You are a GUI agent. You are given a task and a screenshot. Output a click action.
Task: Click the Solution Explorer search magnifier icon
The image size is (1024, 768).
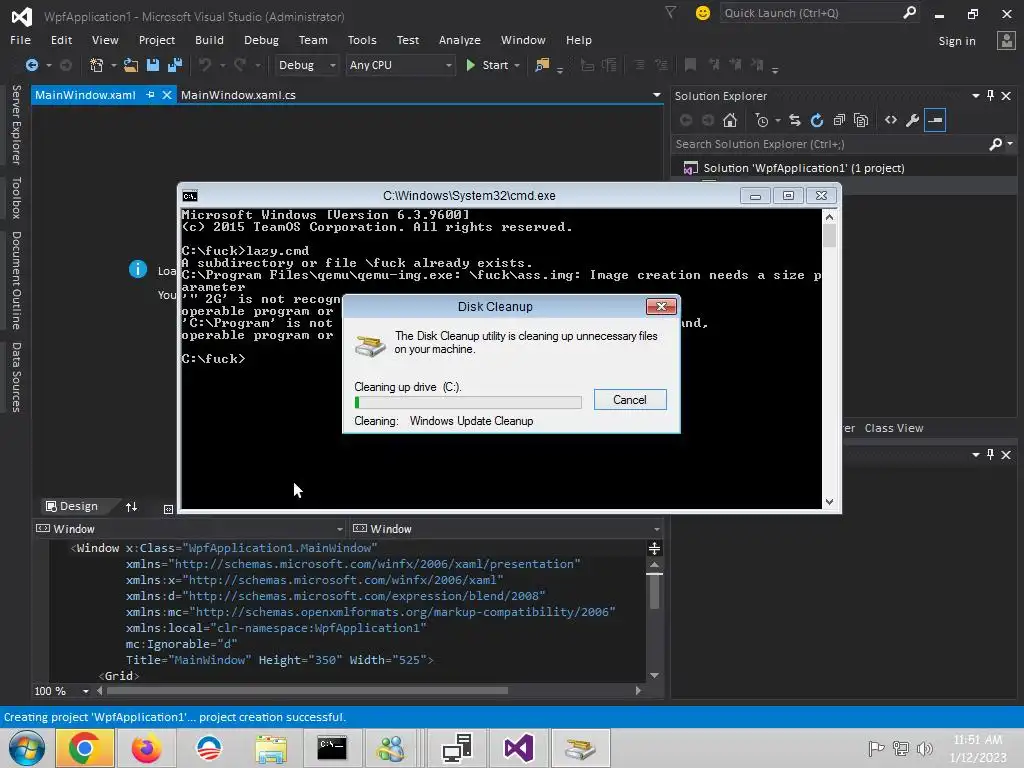[x=995, y=144]
